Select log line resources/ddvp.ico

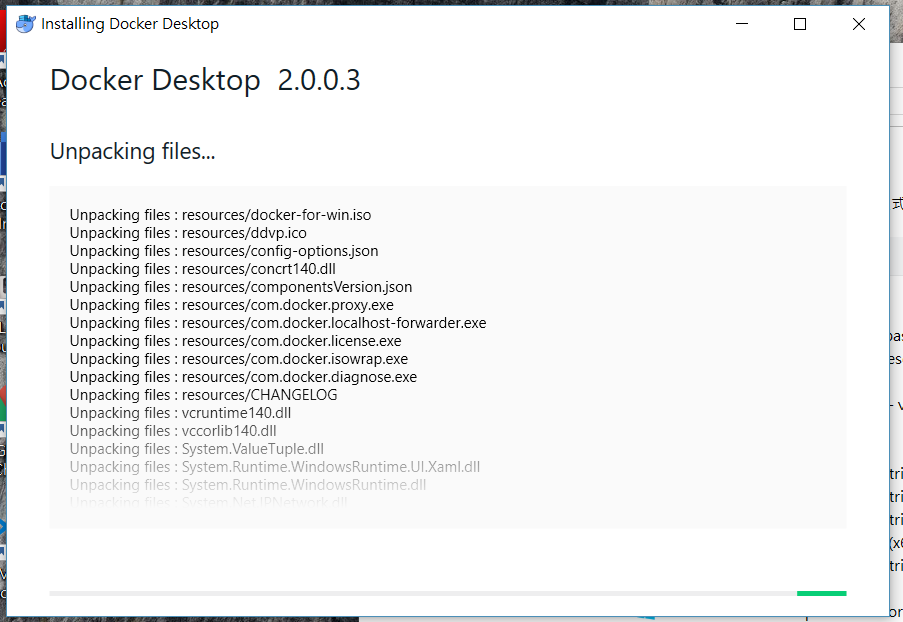[x=188, y=233]
